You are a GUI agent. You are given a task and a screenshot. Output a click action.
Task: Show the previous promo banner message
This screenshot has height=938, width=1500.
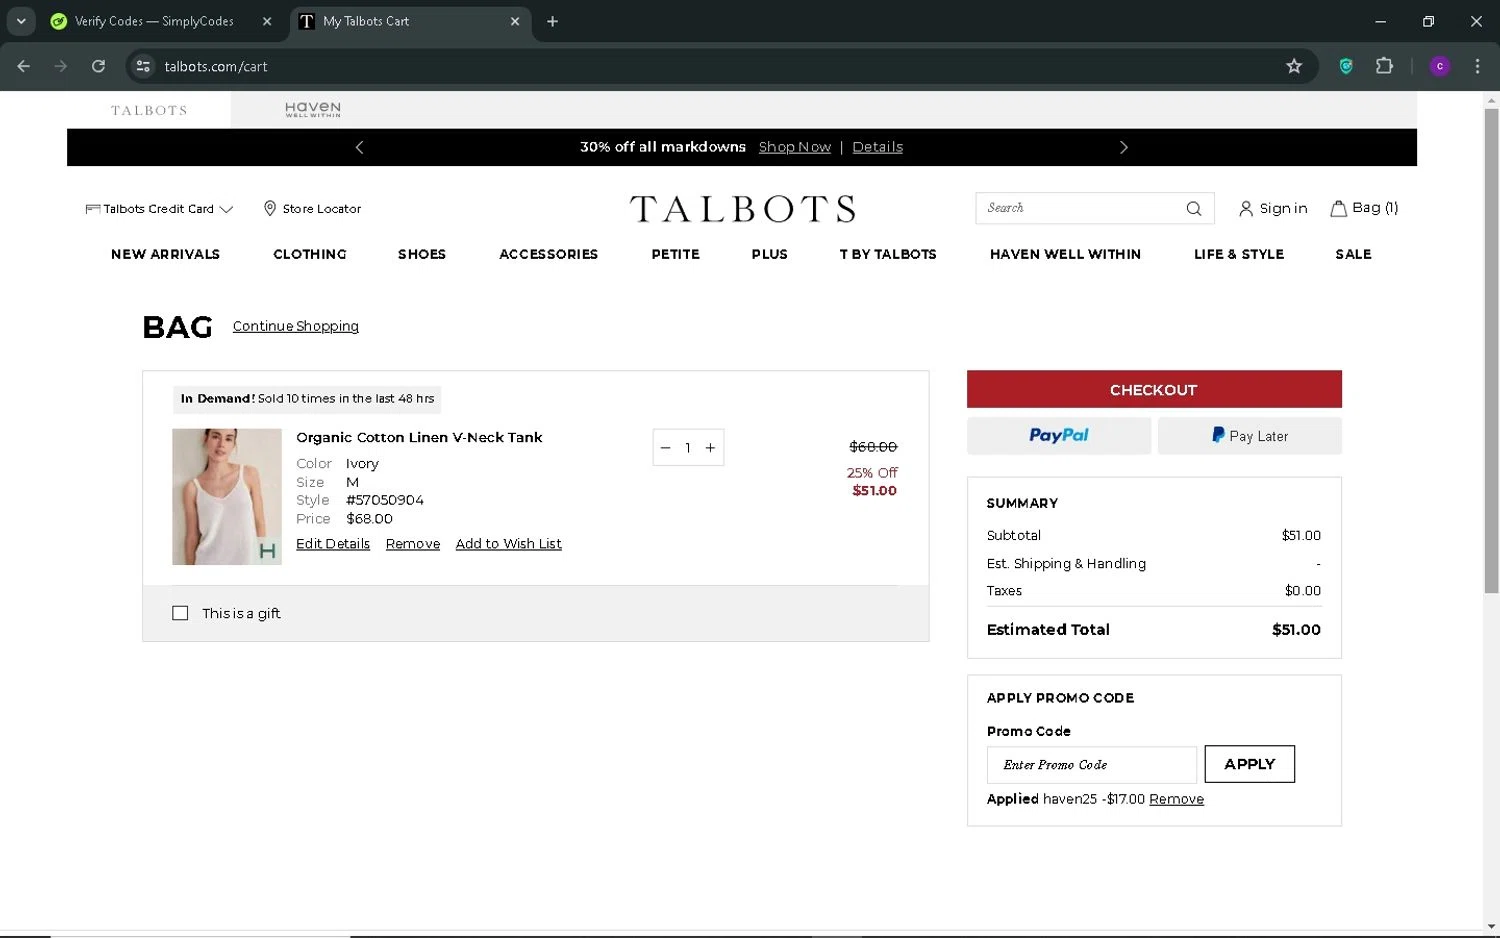pos(360,147)
